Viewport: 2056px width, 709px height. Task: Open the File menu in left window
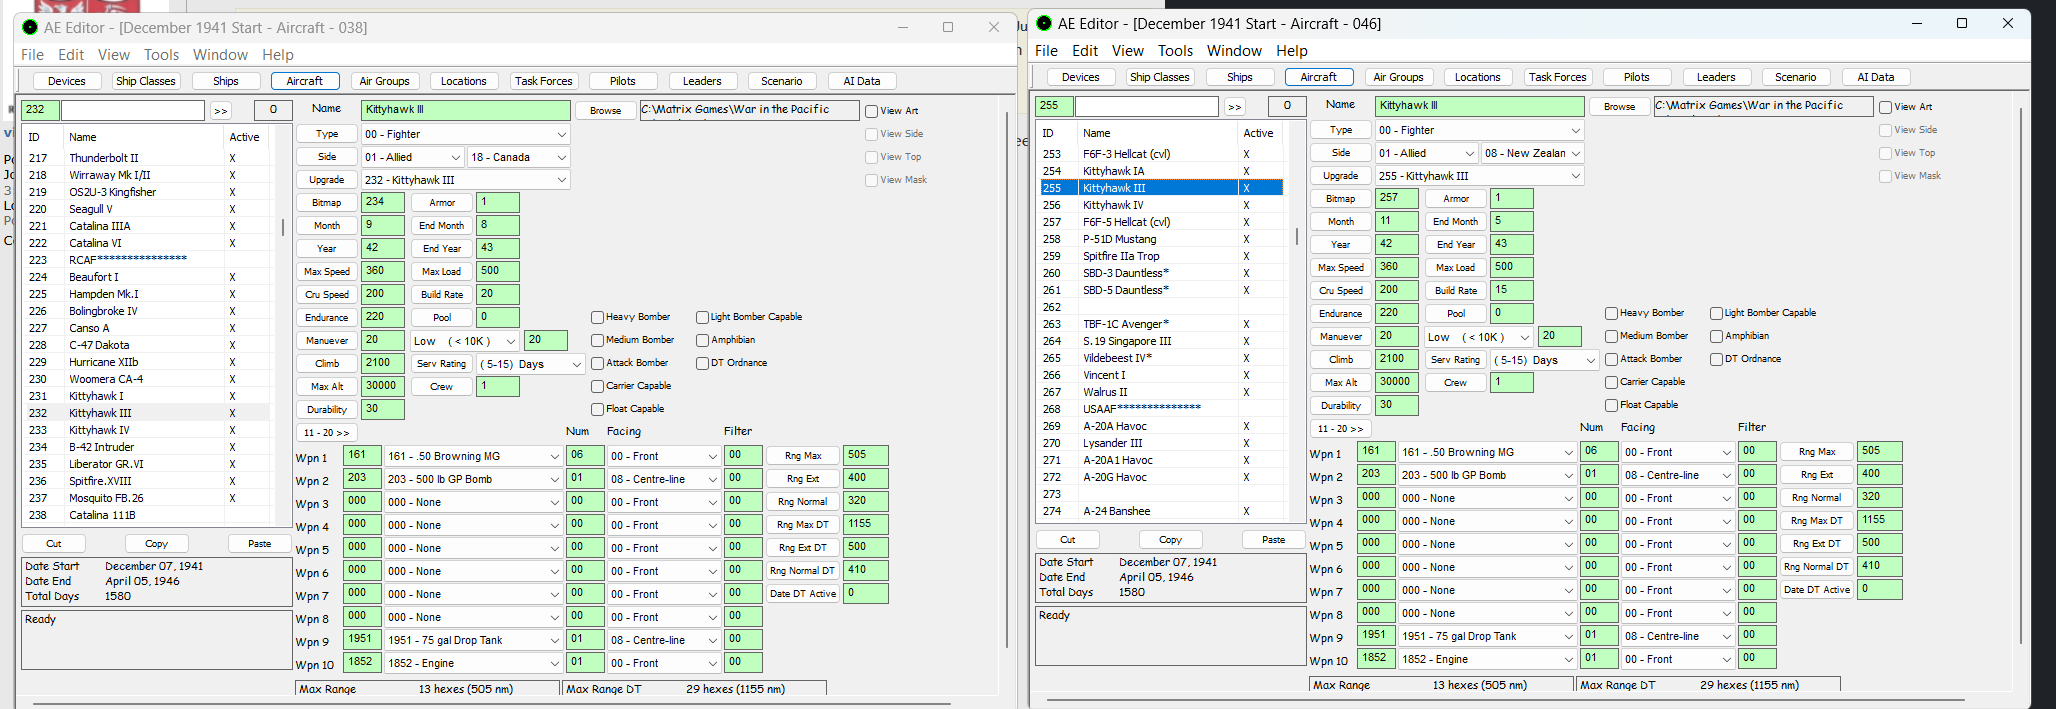(x=33, y=55)
